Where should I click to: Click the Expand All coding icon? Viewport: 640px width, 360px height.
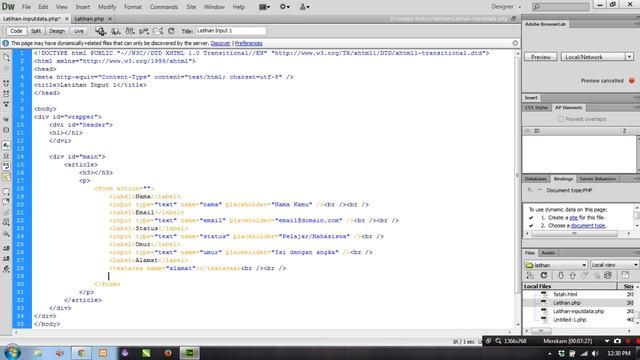click(x=6, y=104)
